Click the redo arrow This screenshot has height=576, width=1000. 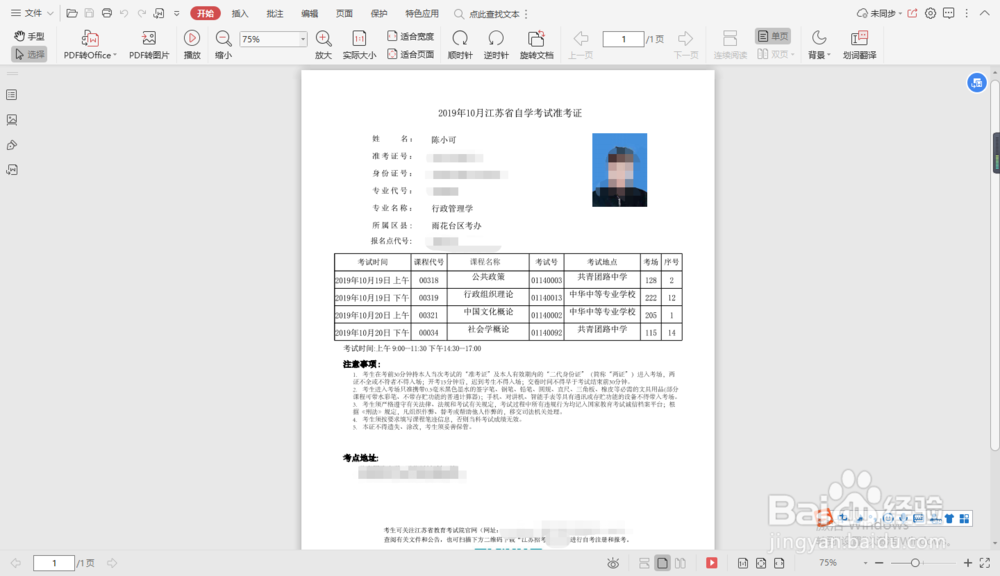coord(142,13)
